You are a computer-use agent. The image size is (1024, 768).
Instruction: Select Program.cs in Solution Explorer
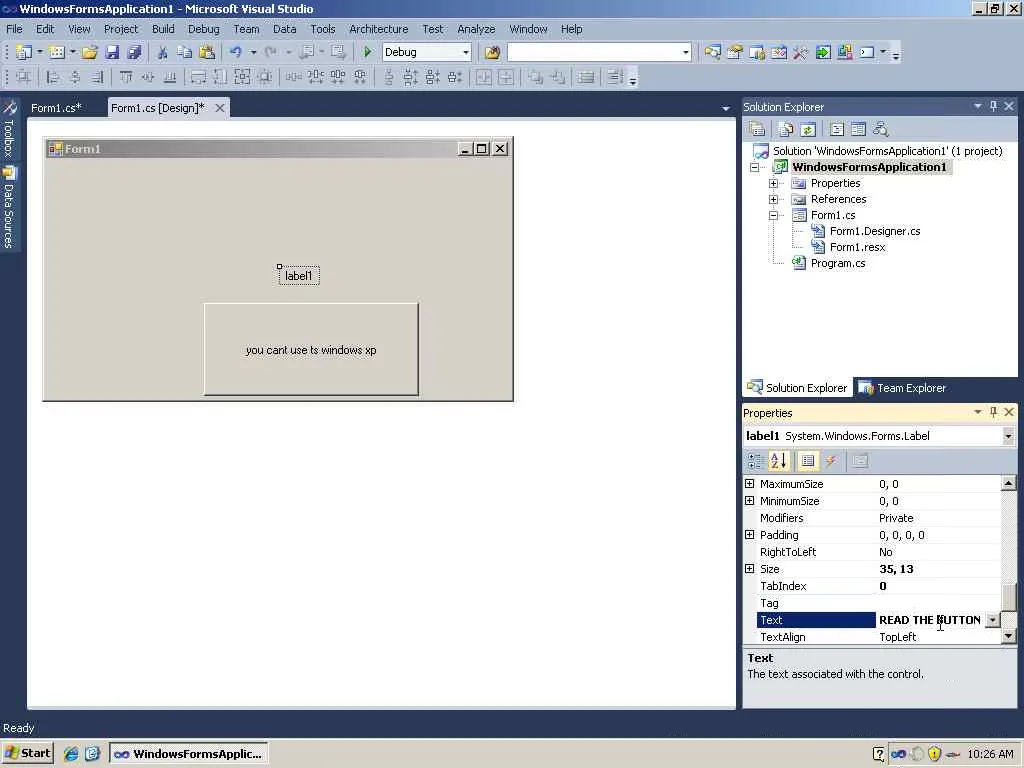tap(838, 263)
